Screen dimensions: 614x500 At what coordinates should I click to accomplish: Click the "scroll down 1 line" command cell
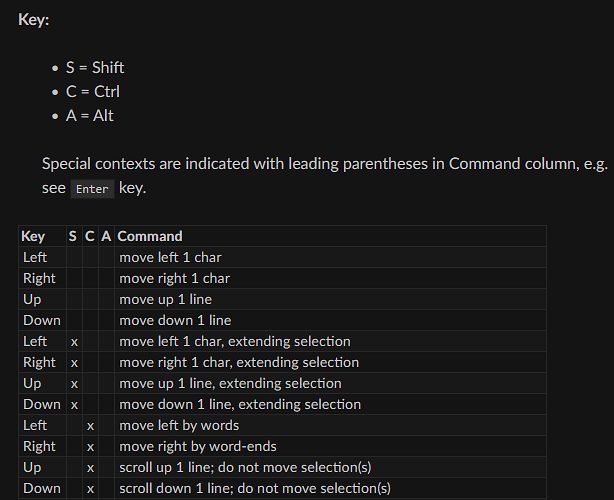click(254, 488)
